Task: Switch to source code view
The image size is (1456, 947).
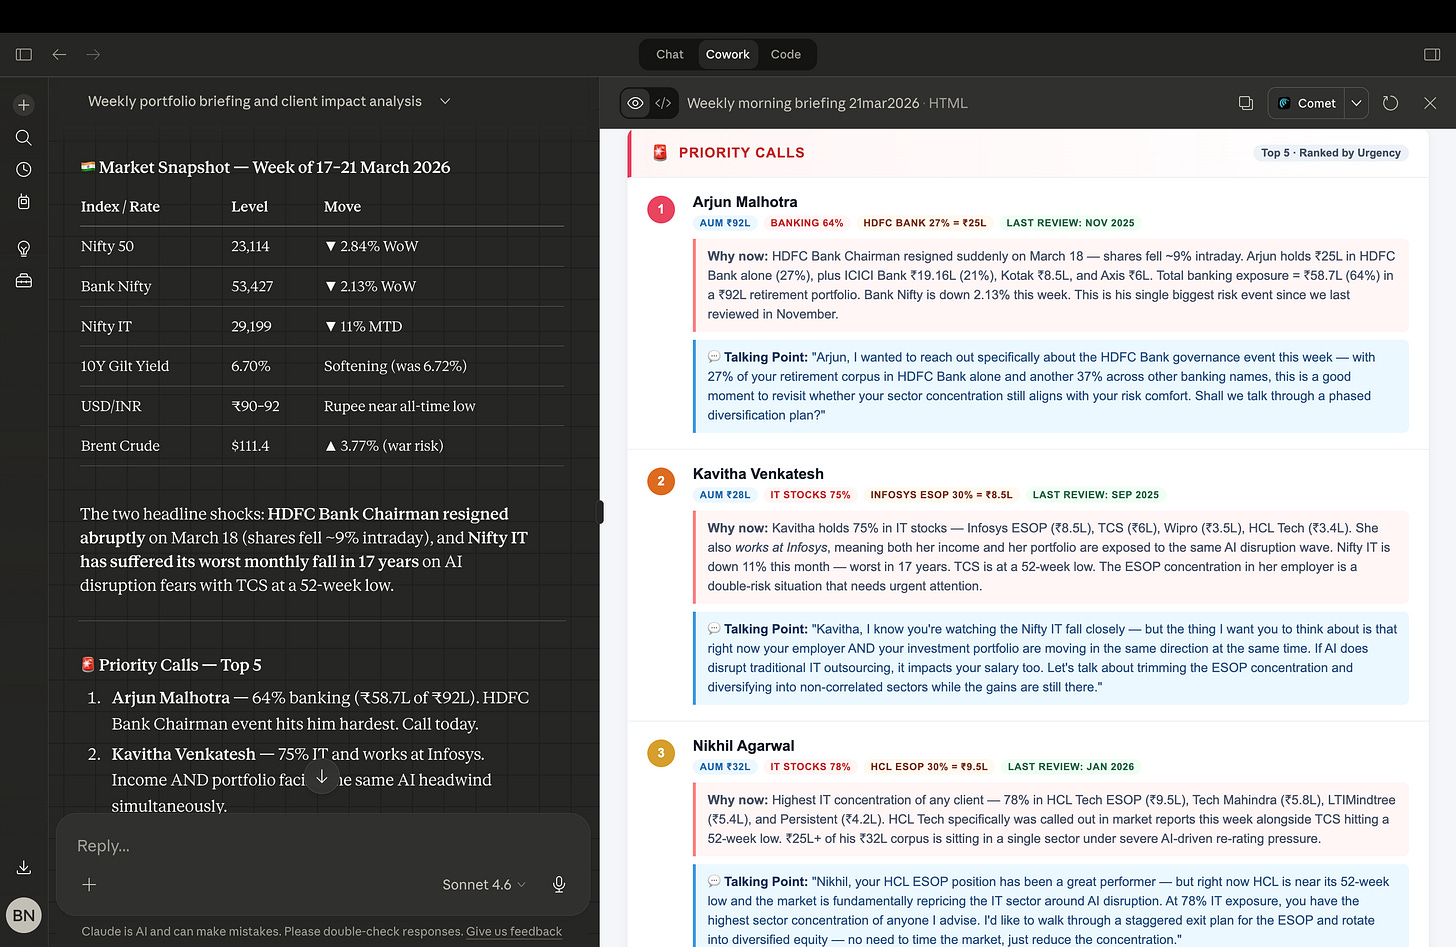Action: [x=663, y=103]
